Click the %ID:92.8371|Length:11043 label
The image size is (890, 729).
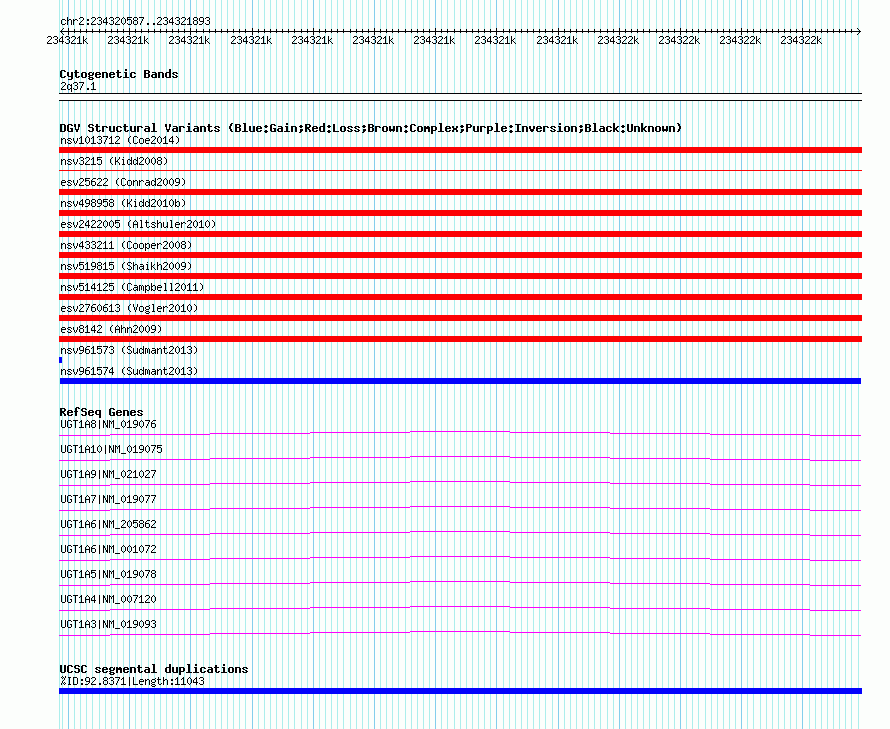coord(132,682)
